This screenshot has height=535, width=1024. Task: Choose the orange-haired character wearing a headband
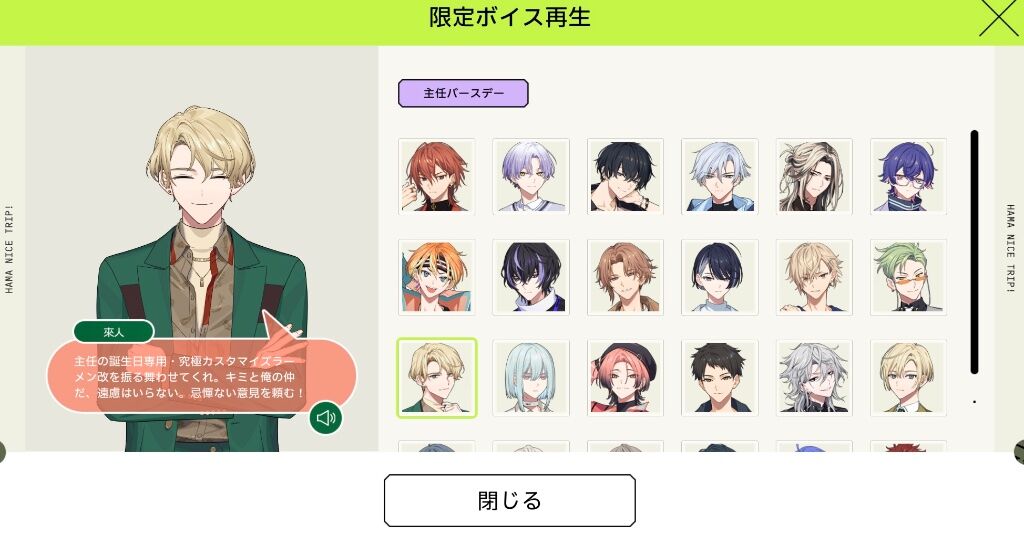coord(437,277)
